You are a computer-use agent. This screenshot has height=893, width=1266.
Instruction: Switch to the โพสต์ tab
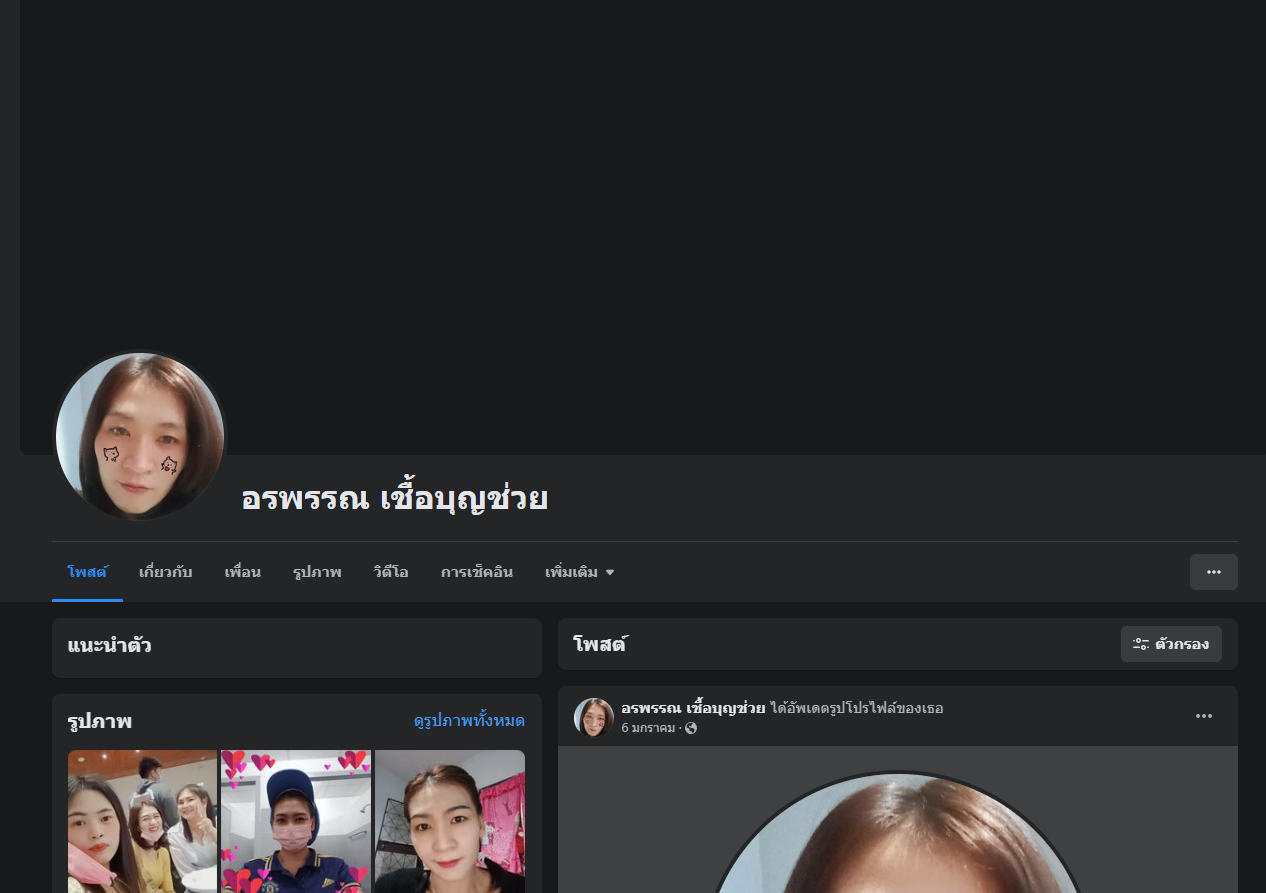[87, 572]
